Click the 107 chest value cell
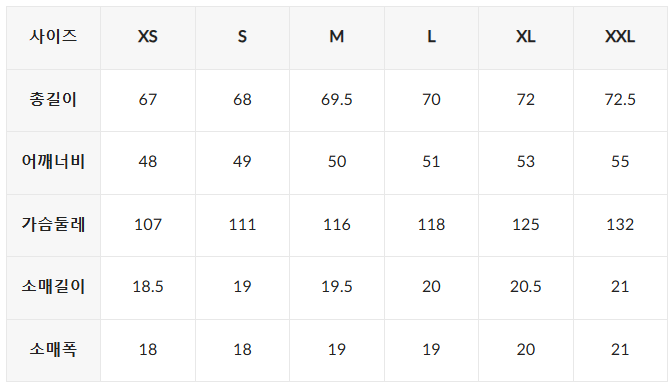The image size is (672, 388). [148, 226]
